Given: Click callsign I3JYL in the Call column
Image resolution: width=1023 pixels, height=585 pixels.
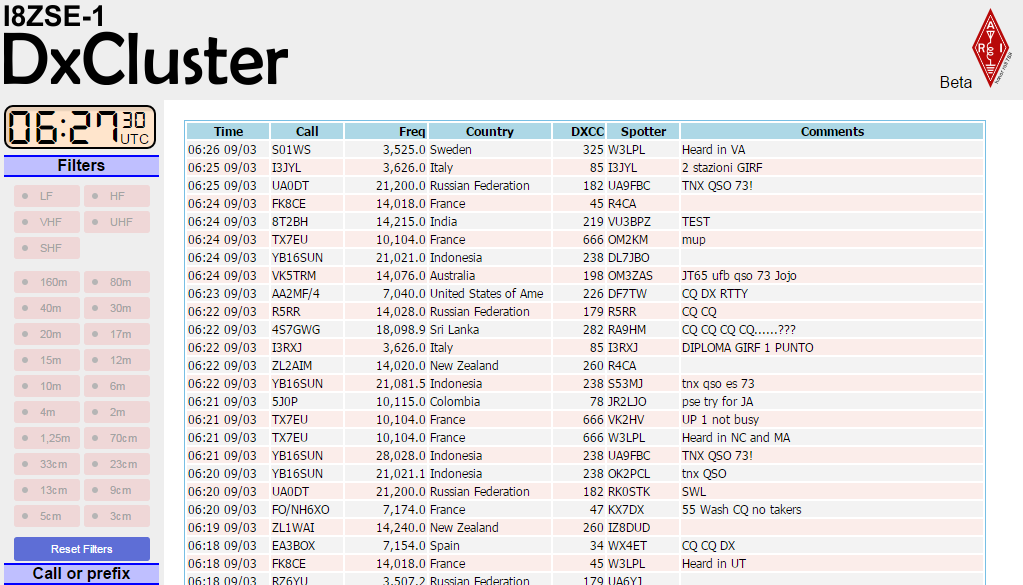Looking at the screenshot, I should [286, 168].
